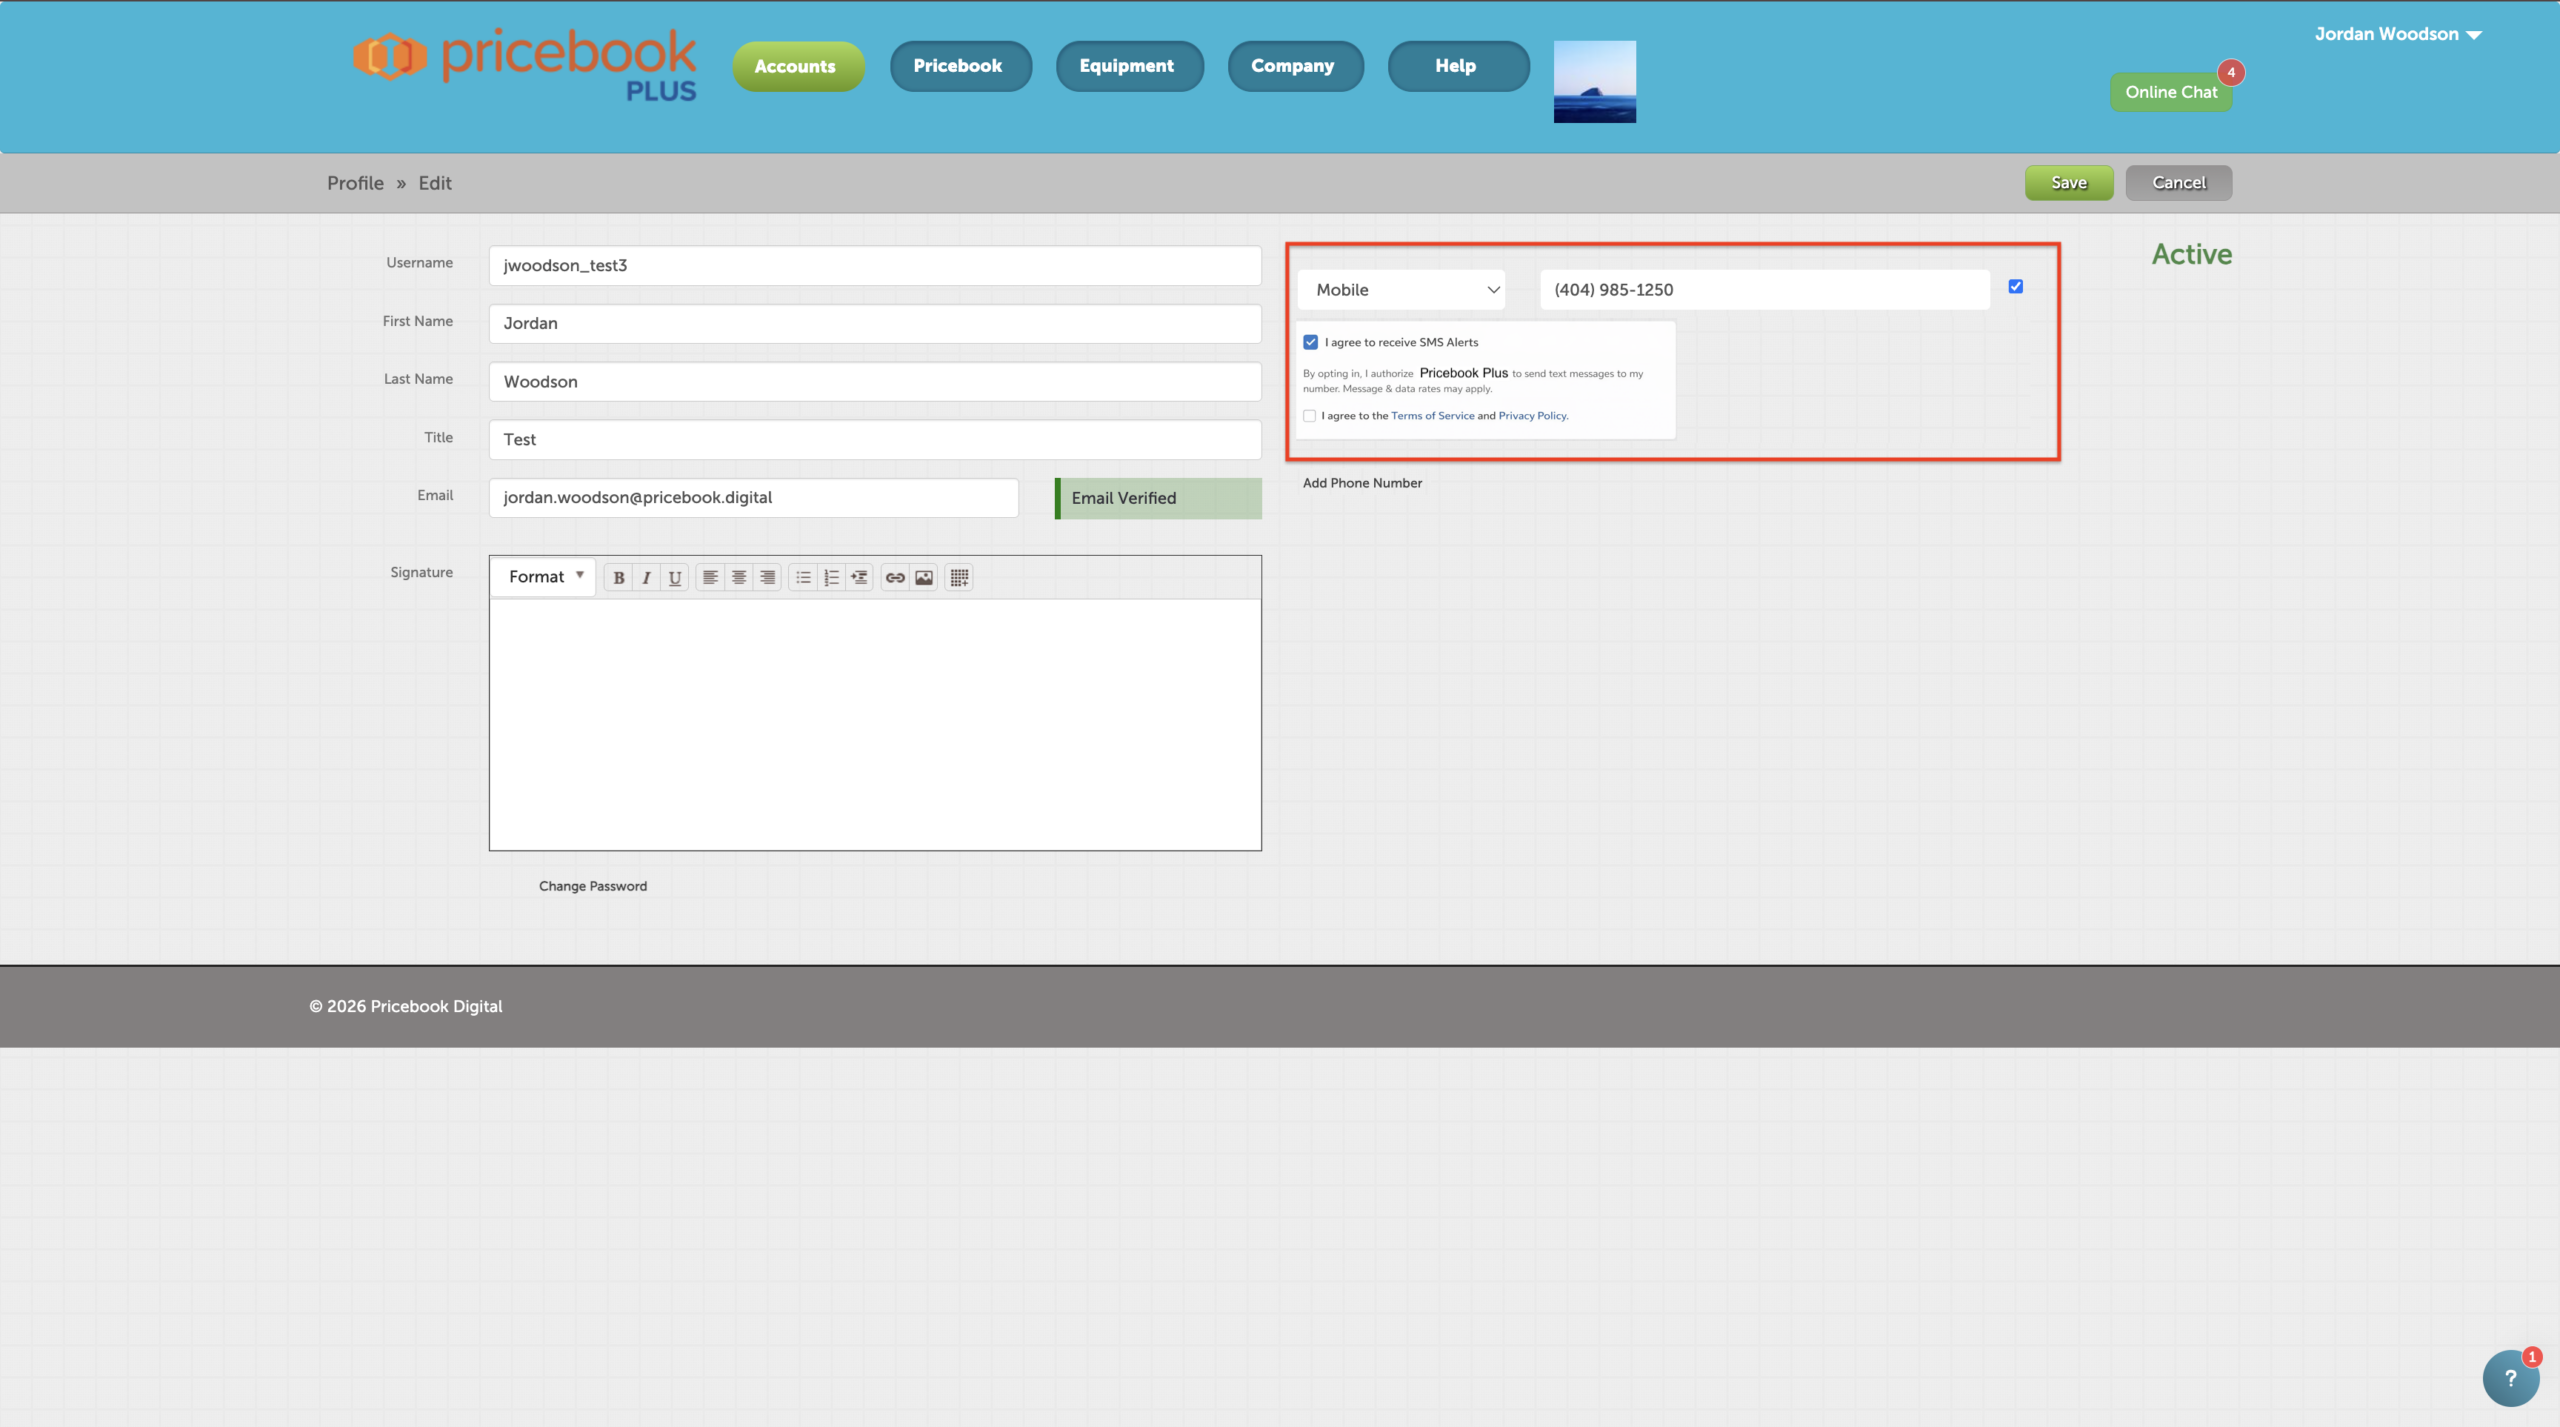Click the underline formatting icon
Screen dimensions: 2560x1427
(x=675, y=577)
